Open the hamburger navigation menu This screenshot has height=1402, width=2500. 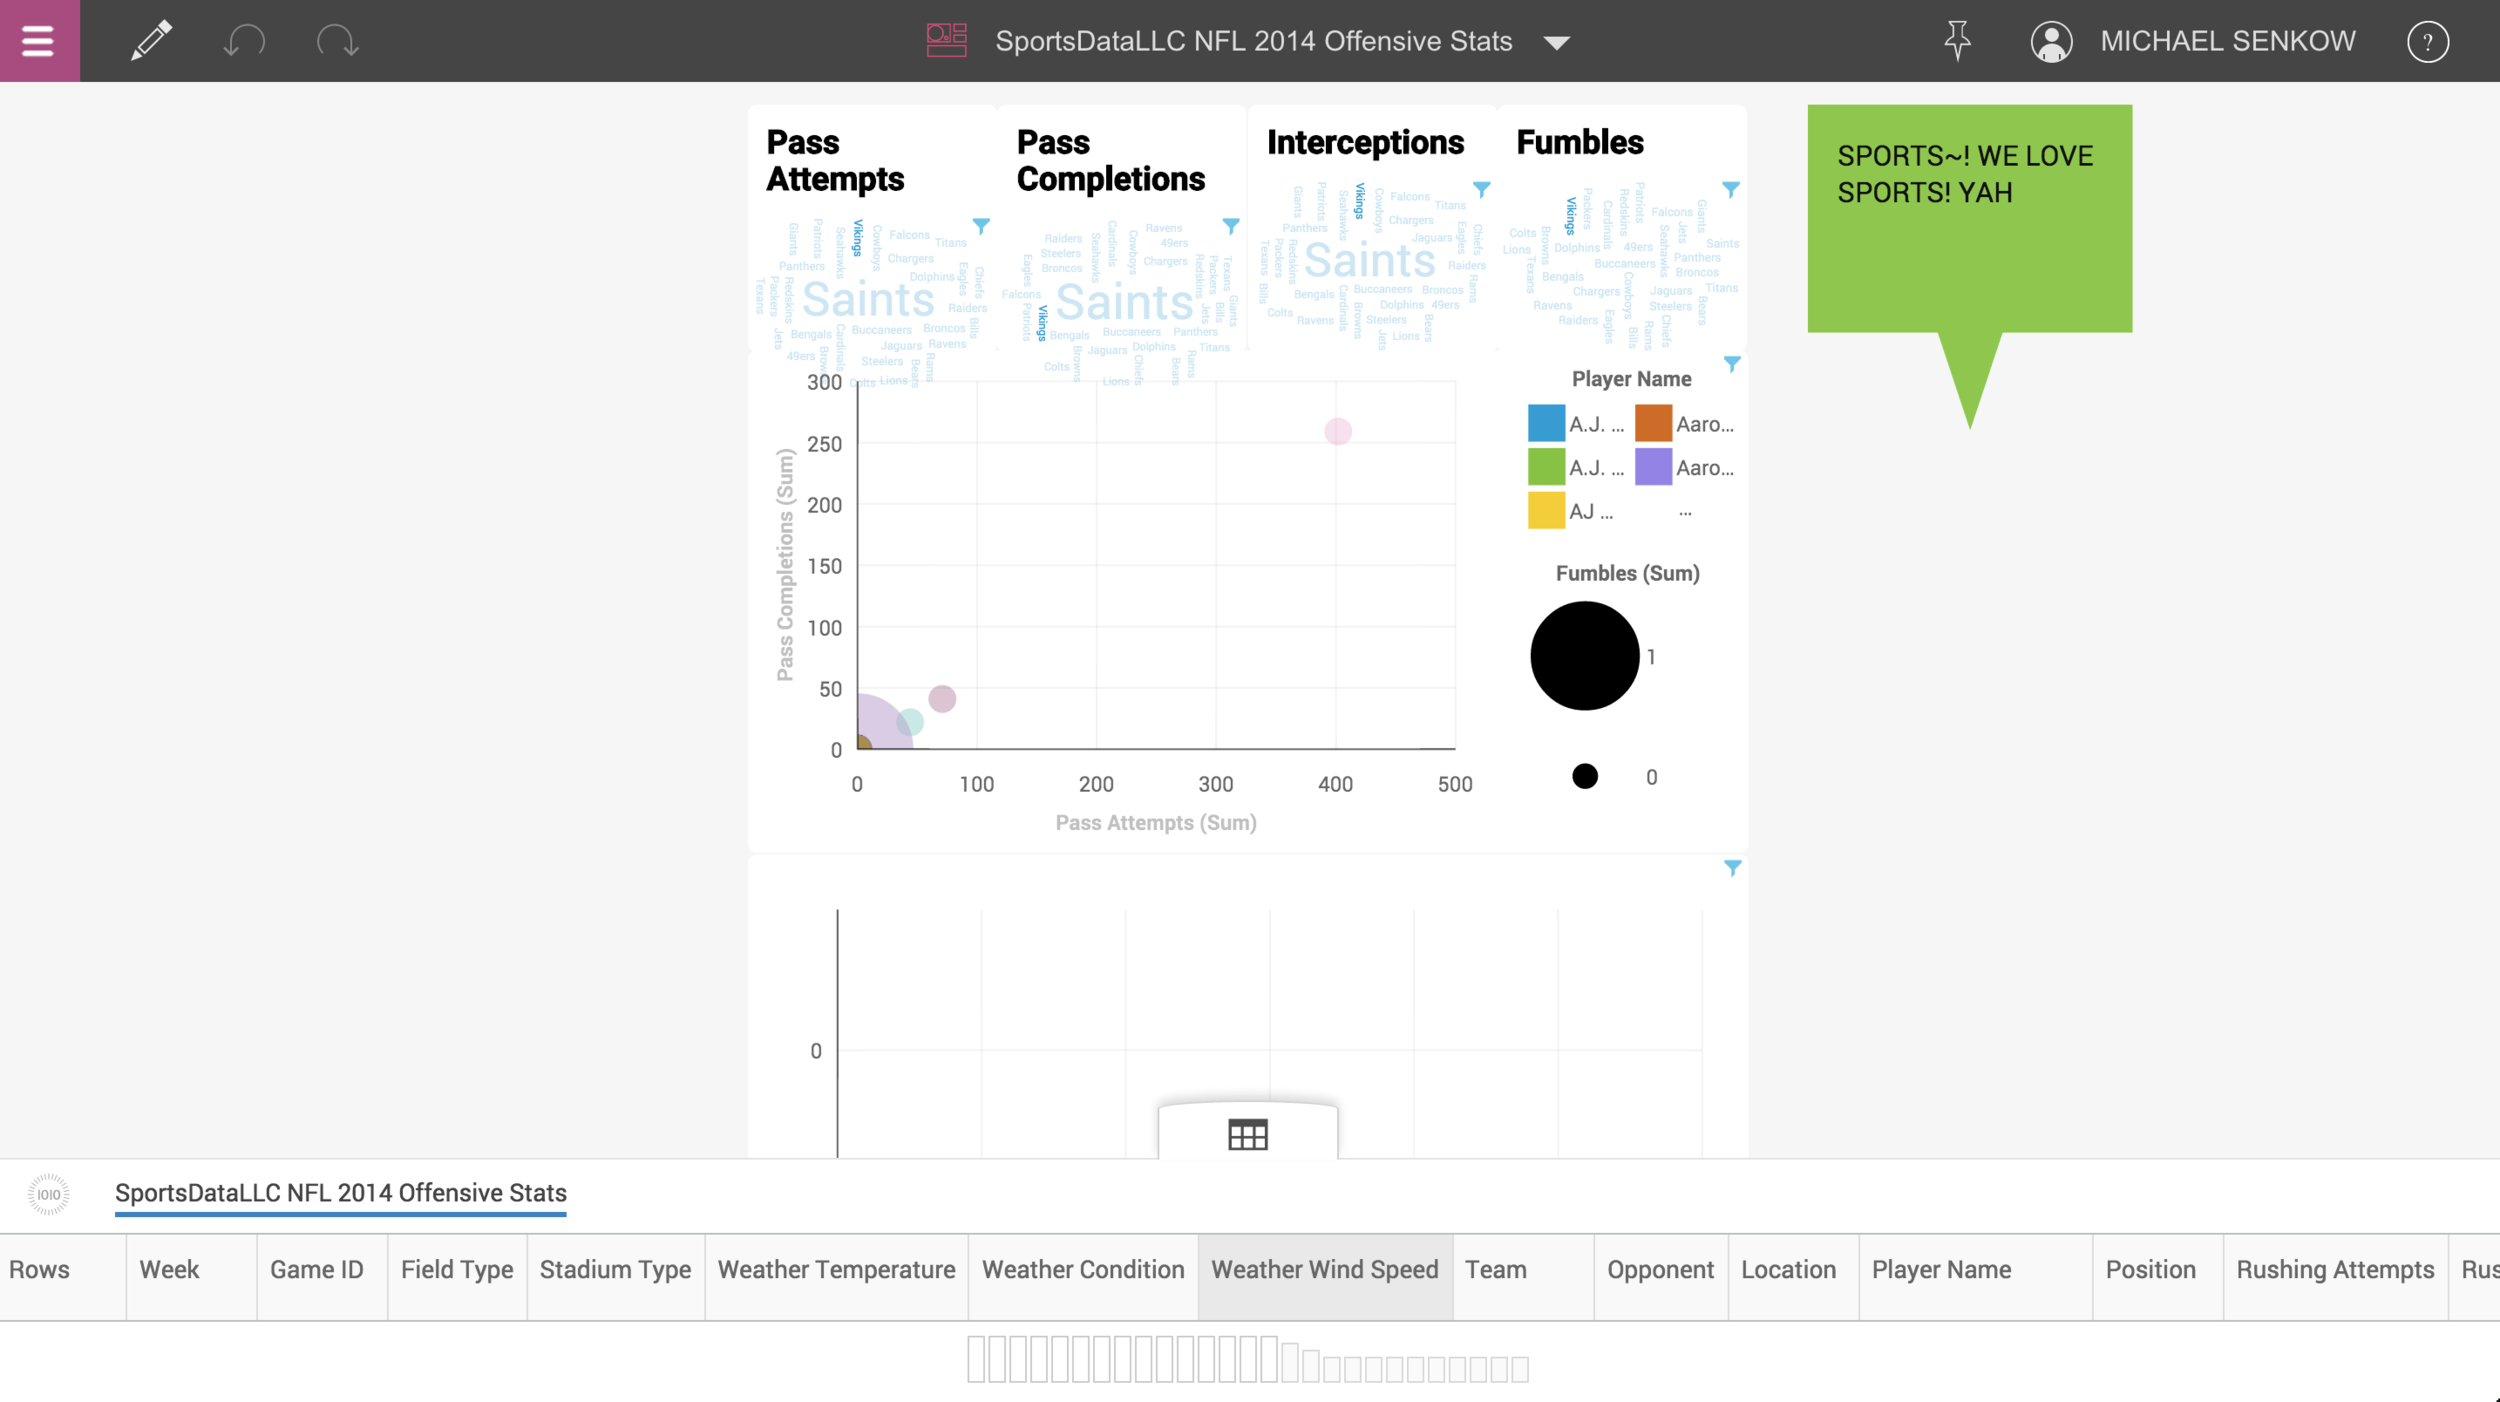click(x=38, y=41)
